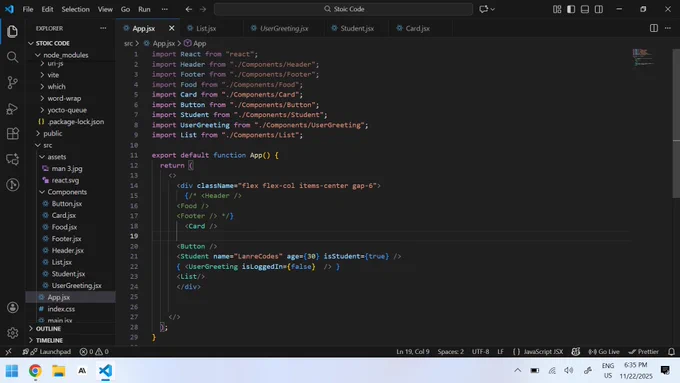Image resolution: width=680 pixels, height=383 pixels.
Task: Click the Explorer more actions ellipsis
Action: (x=103, y=28)
